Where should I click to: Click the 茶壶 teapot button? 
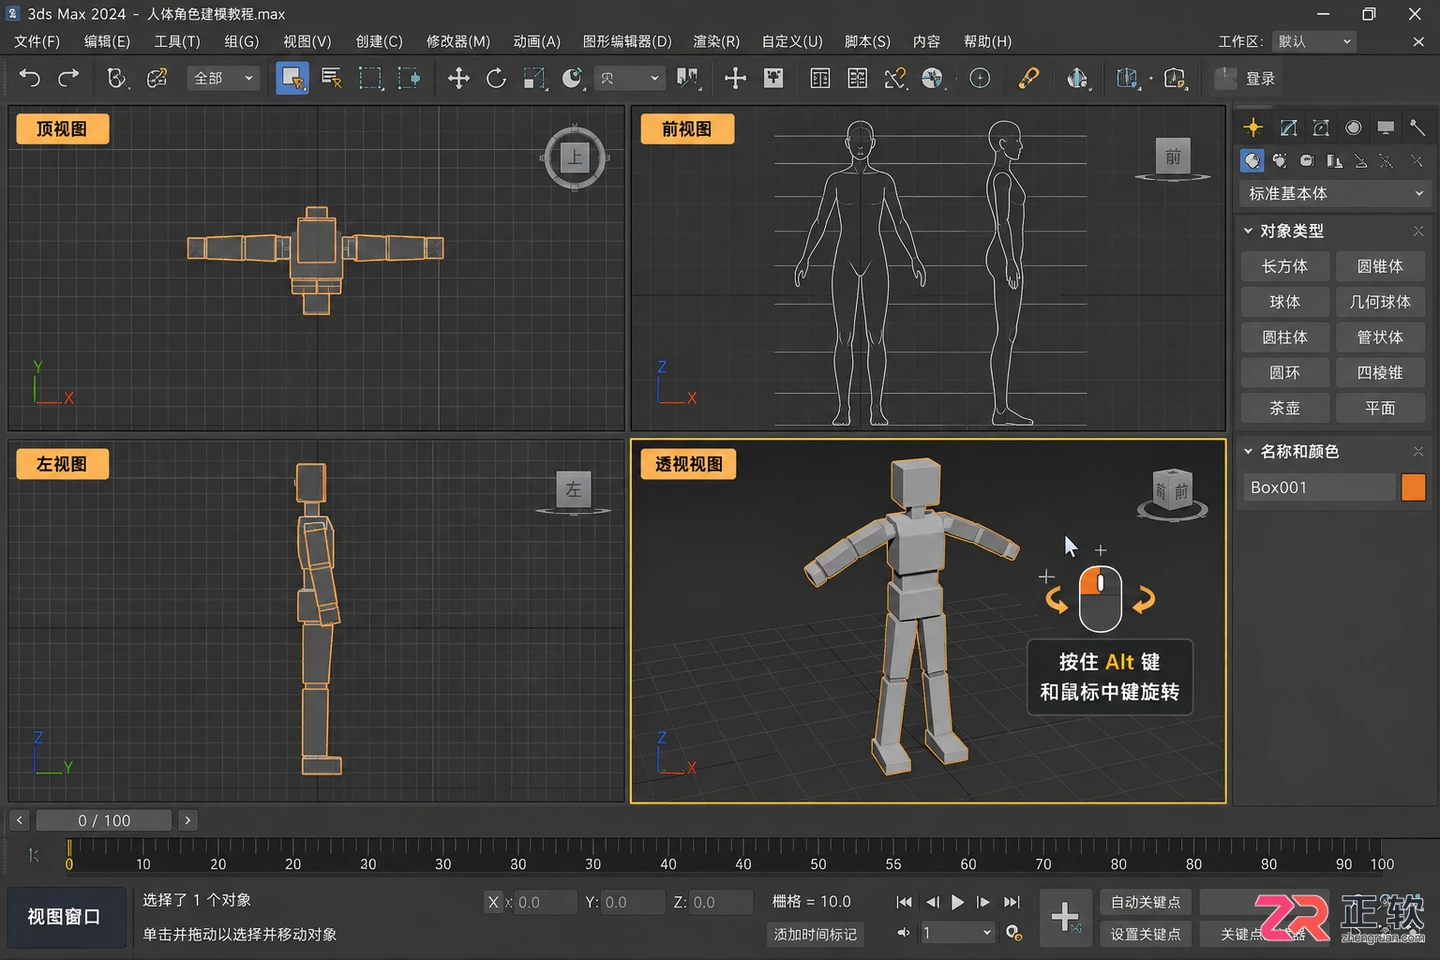(1285, 408)
